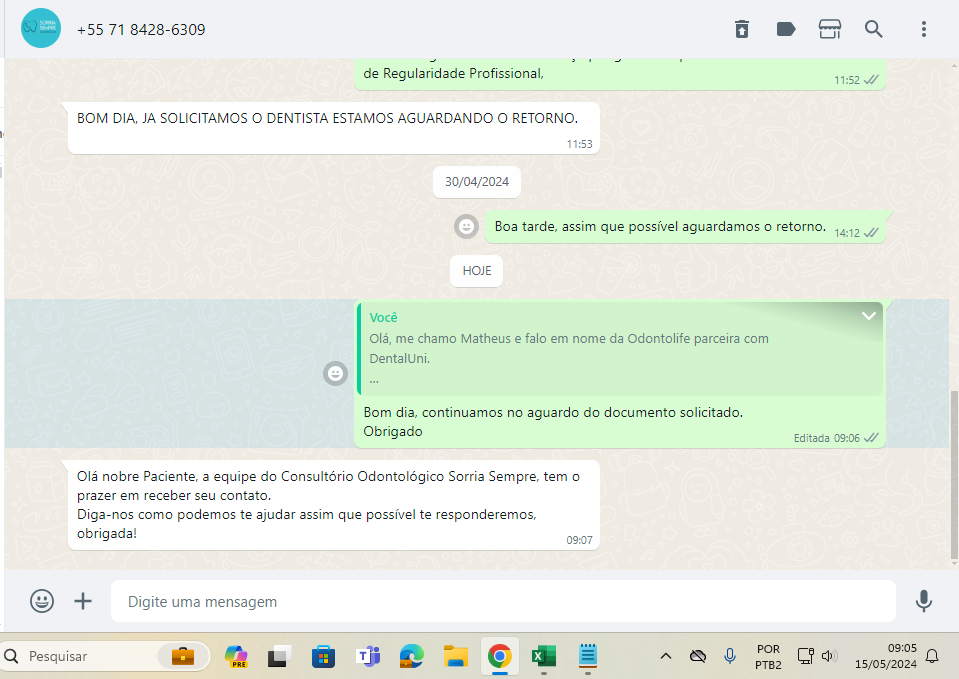Image resolution: width=959 pixels, height=679 pixels.
Task: Open File Explorer from taskbar
Action: [456, 656]
